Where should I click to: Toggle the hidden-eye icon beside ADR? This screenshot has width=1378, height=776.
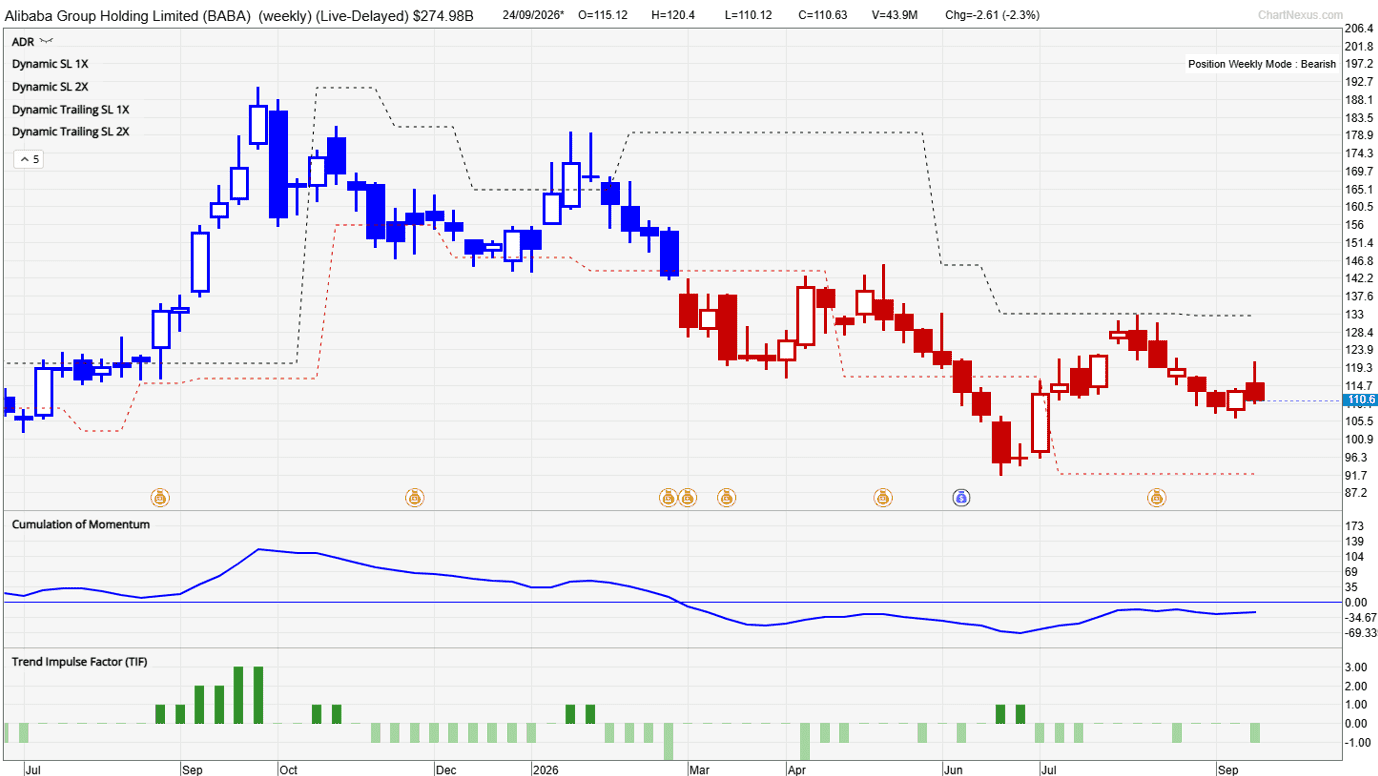[46, 41]
